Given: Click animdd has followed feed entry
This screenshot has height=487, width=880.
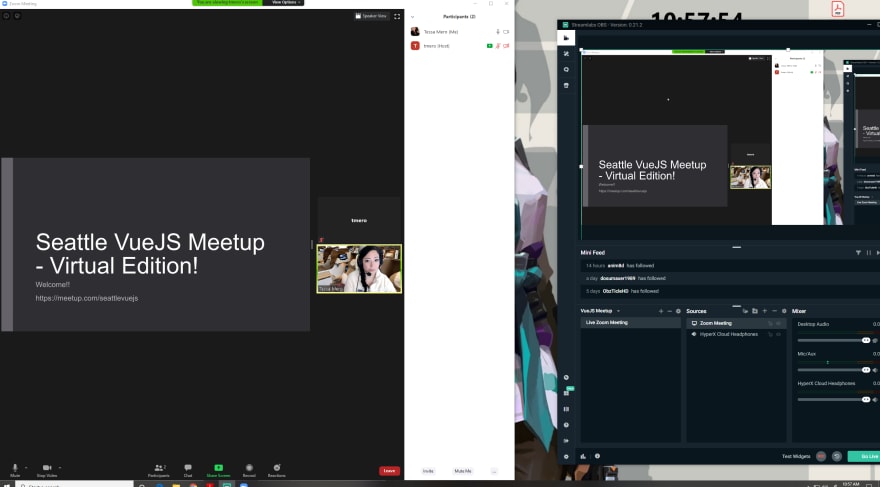Looking at the screenshot, I should coord(730,265).
